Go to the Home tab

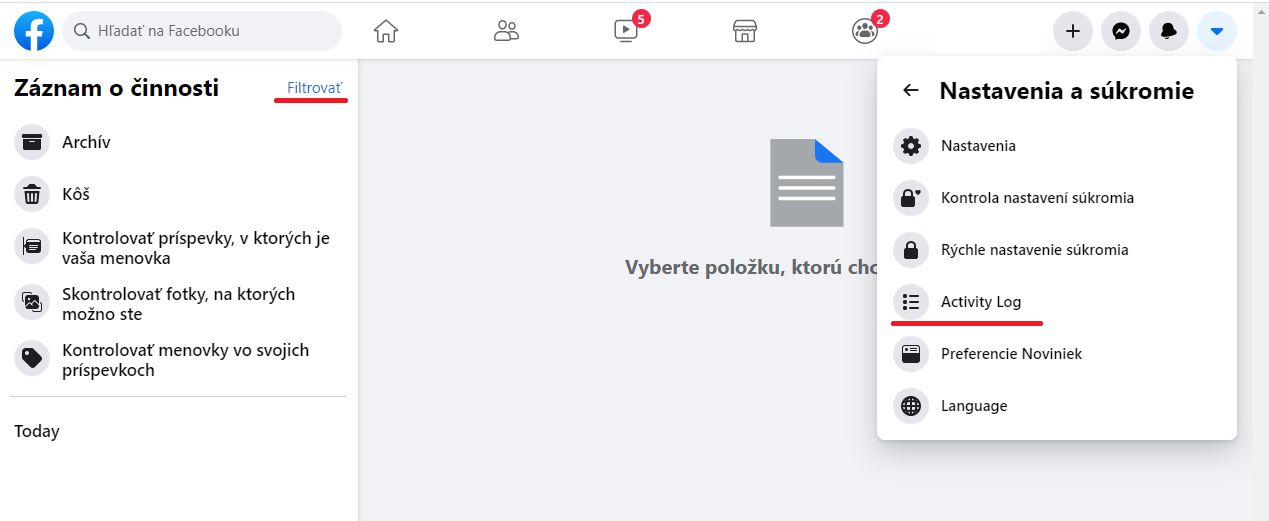[x=386, y=31]
